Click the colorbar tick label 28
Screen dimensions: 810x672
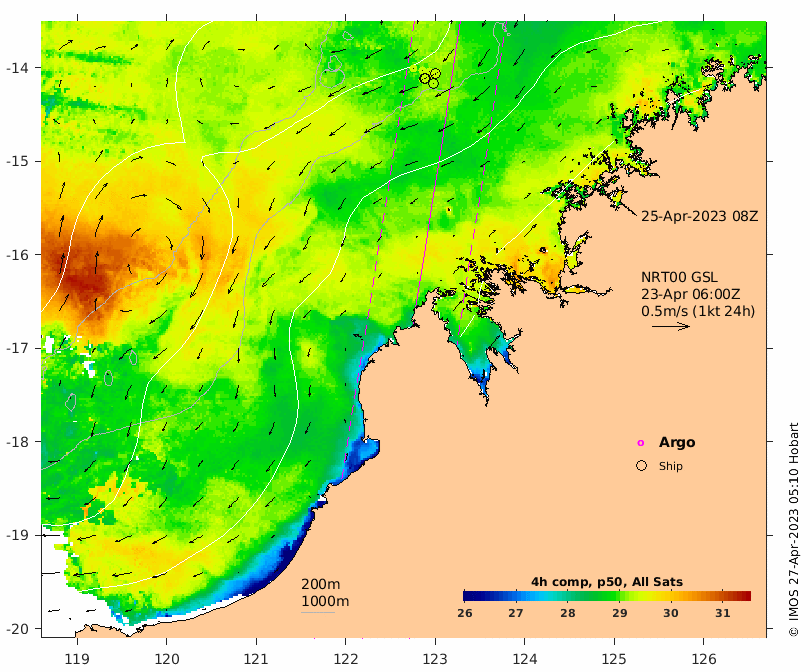coord(567,613)
